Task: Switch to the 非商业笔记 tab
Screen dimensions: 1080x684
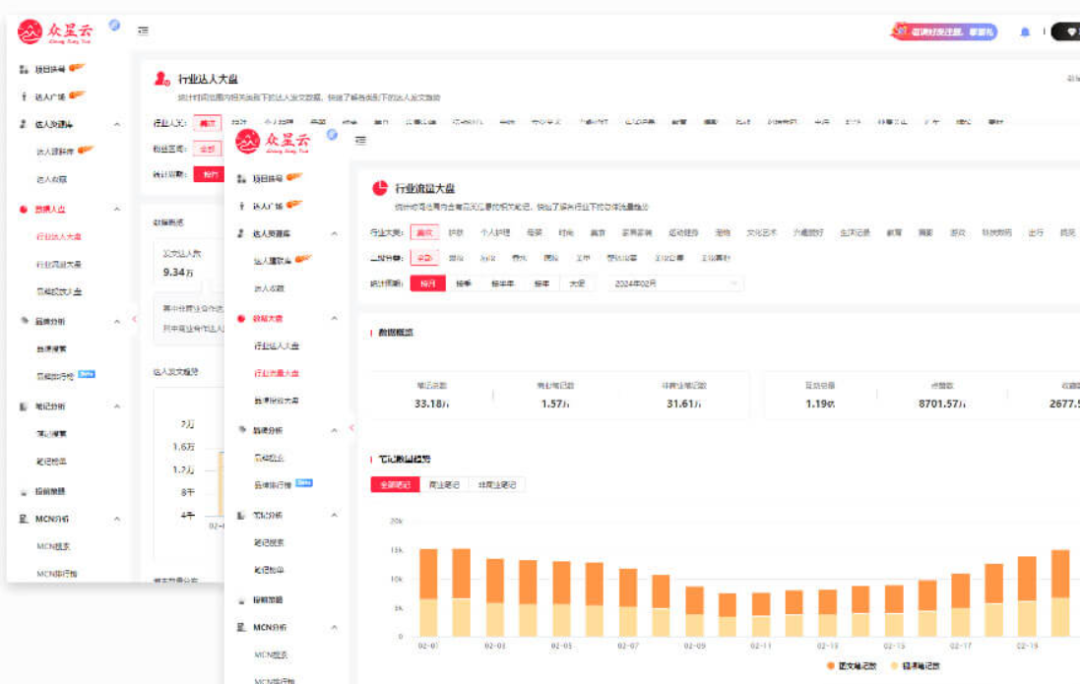Action: coord(497,485)
